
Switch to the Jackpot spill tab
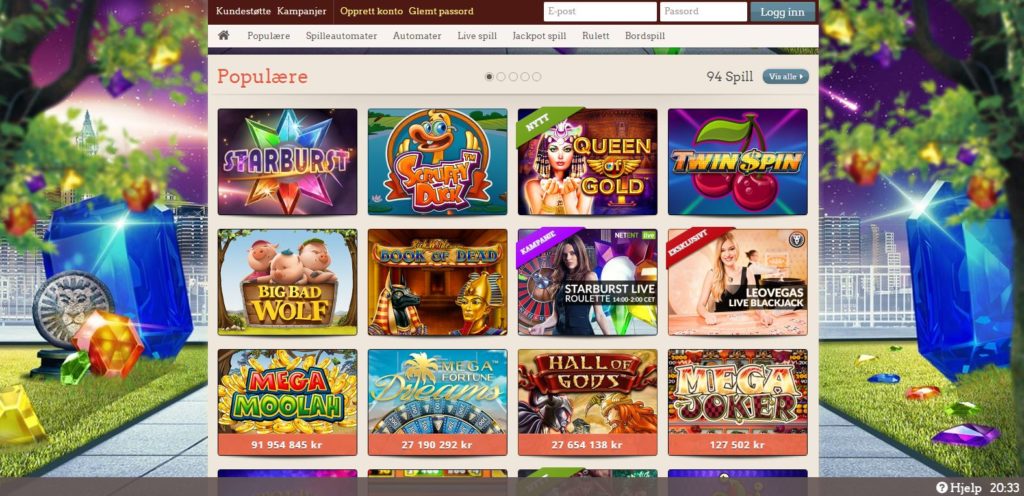tap(539, 36)
